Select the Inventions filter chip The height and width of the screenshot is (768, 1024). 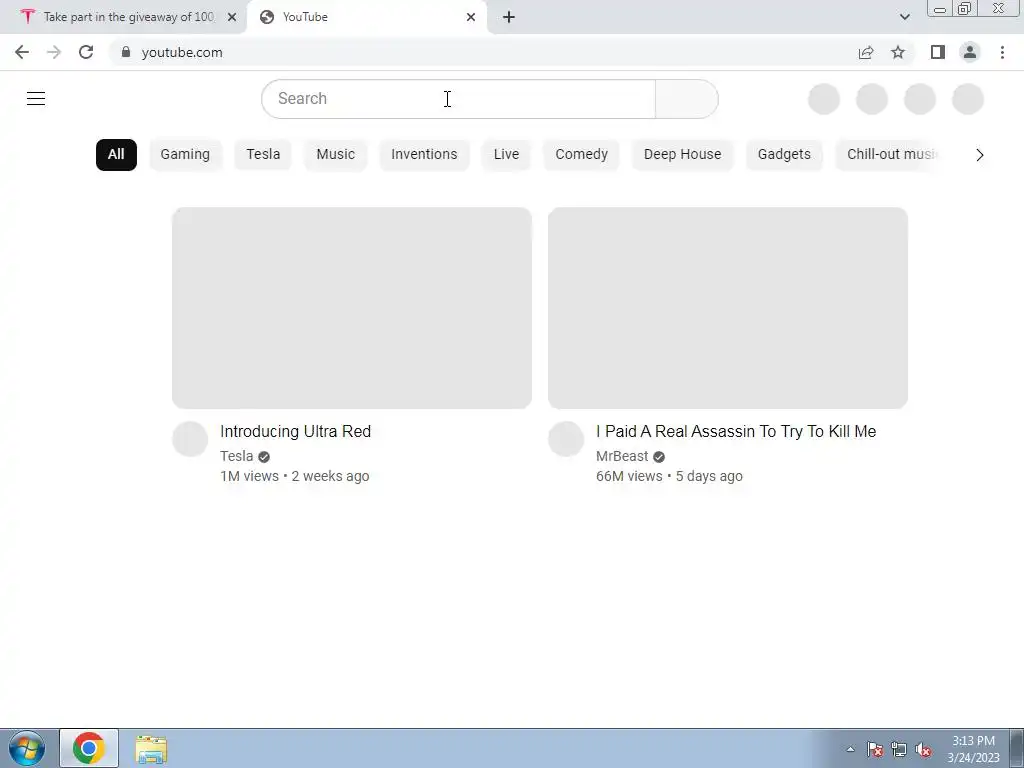coord(424,155)
